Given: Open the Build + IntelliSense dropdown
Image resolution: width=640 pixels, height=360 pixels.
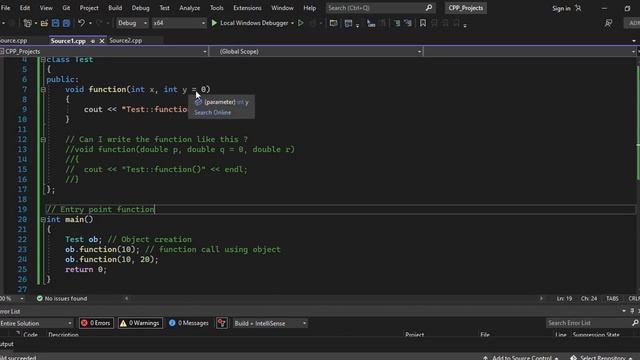Looking at the screenshot, I should (x=270, y=323).
